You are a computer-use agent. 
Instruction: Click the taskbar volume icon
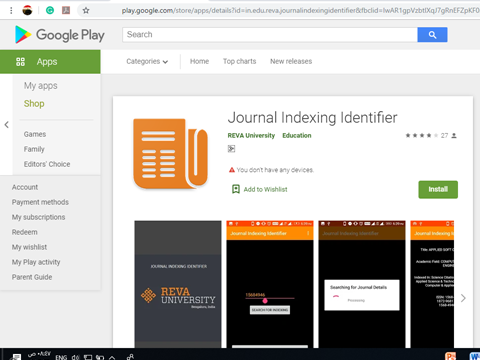[x=75, y=357]
